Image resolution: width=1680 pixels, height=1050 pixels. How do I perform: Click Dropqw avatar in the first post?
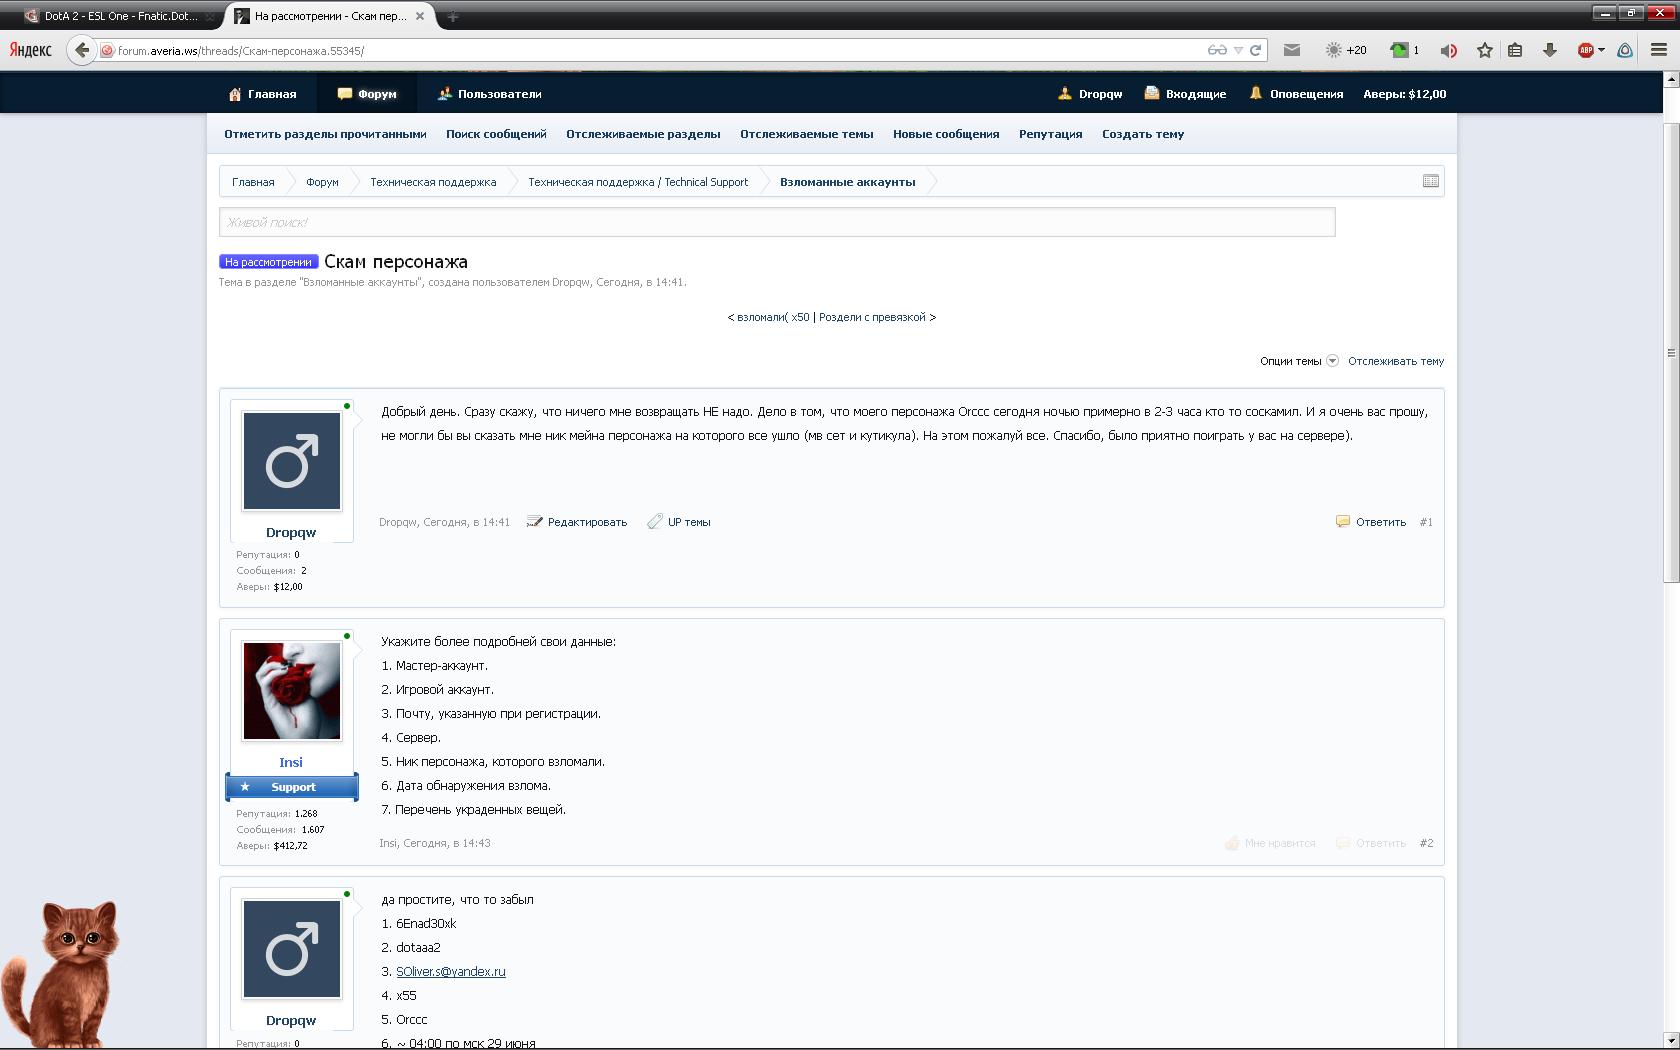click(x=292, y=461)
